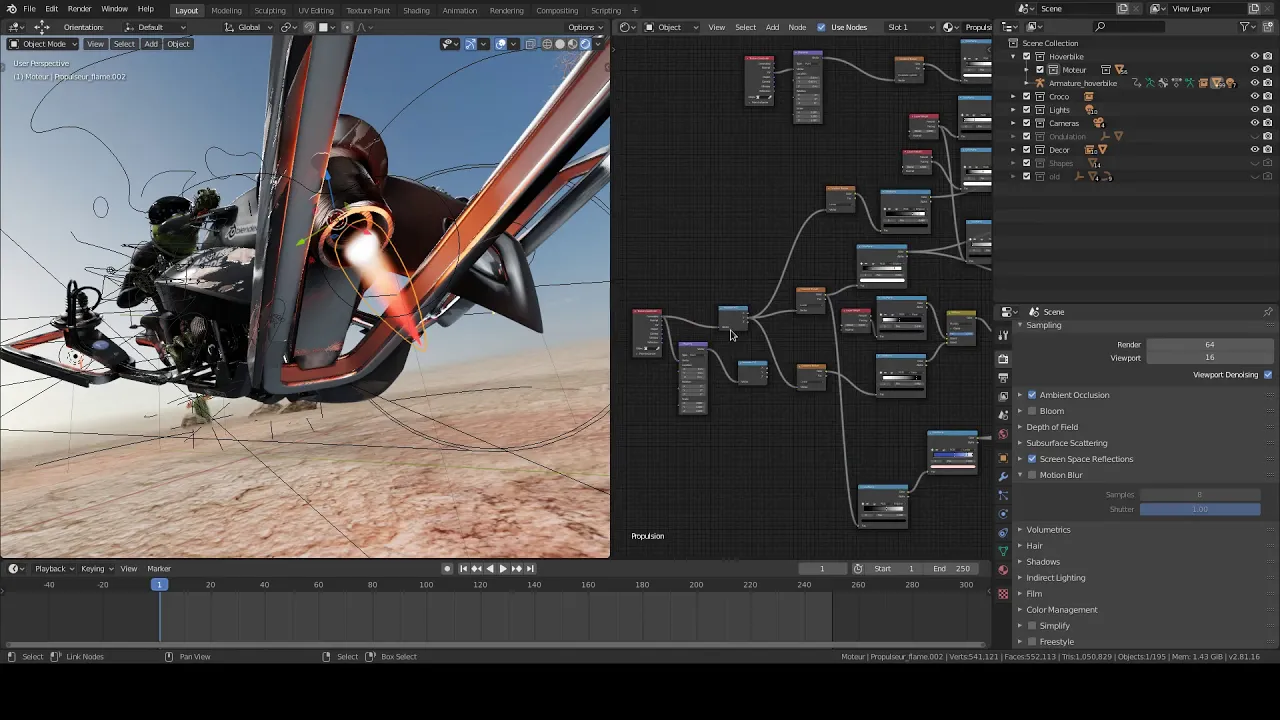Viewport: 1280px width, 720px height.
Task: Click jump to start frame button
Action: pyautogui.click(x=463, y=569)
